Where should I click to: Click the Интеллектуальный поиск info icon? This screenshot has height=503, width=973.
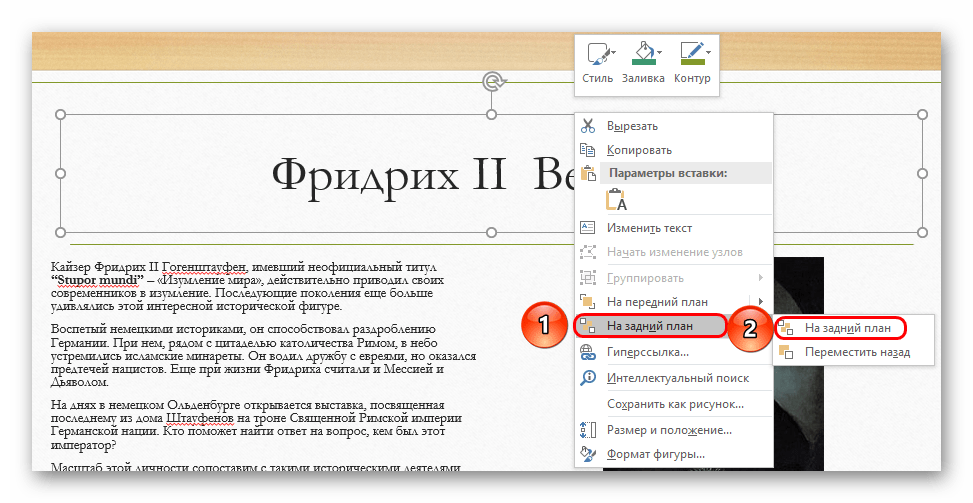click(x=588, y=378)
